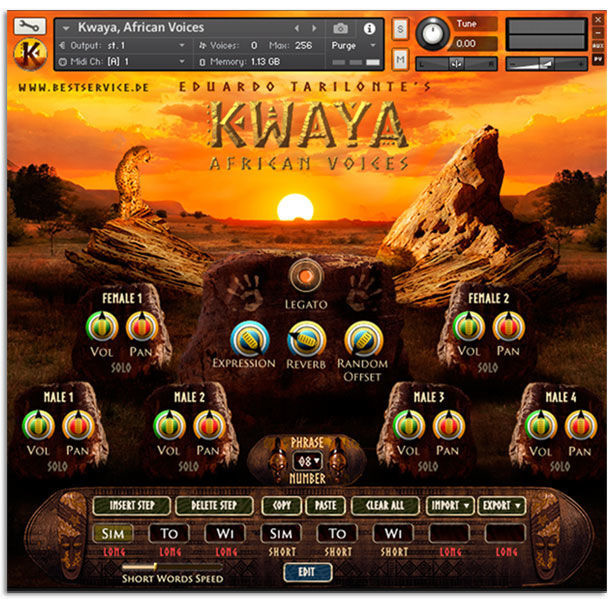Select the second Sim step slot
This screenshot has height=608, width=608.
(x=281, y=534)
